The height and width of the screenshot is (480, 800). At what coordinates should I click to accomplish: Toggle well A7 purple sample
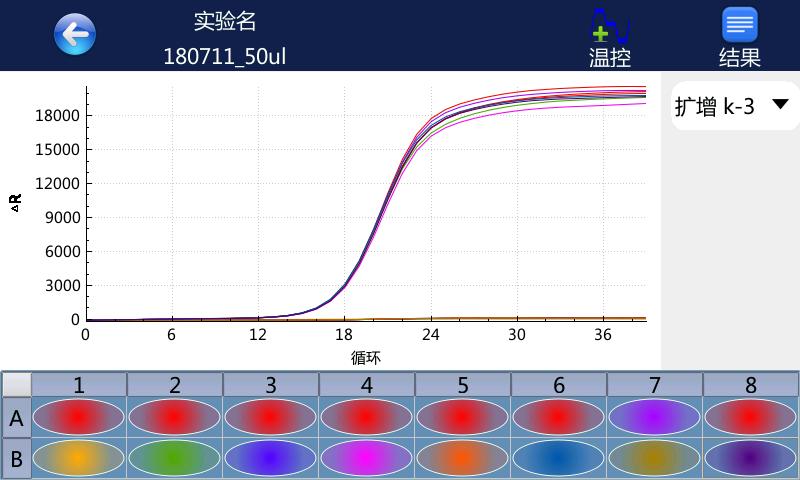coord(654,418)
